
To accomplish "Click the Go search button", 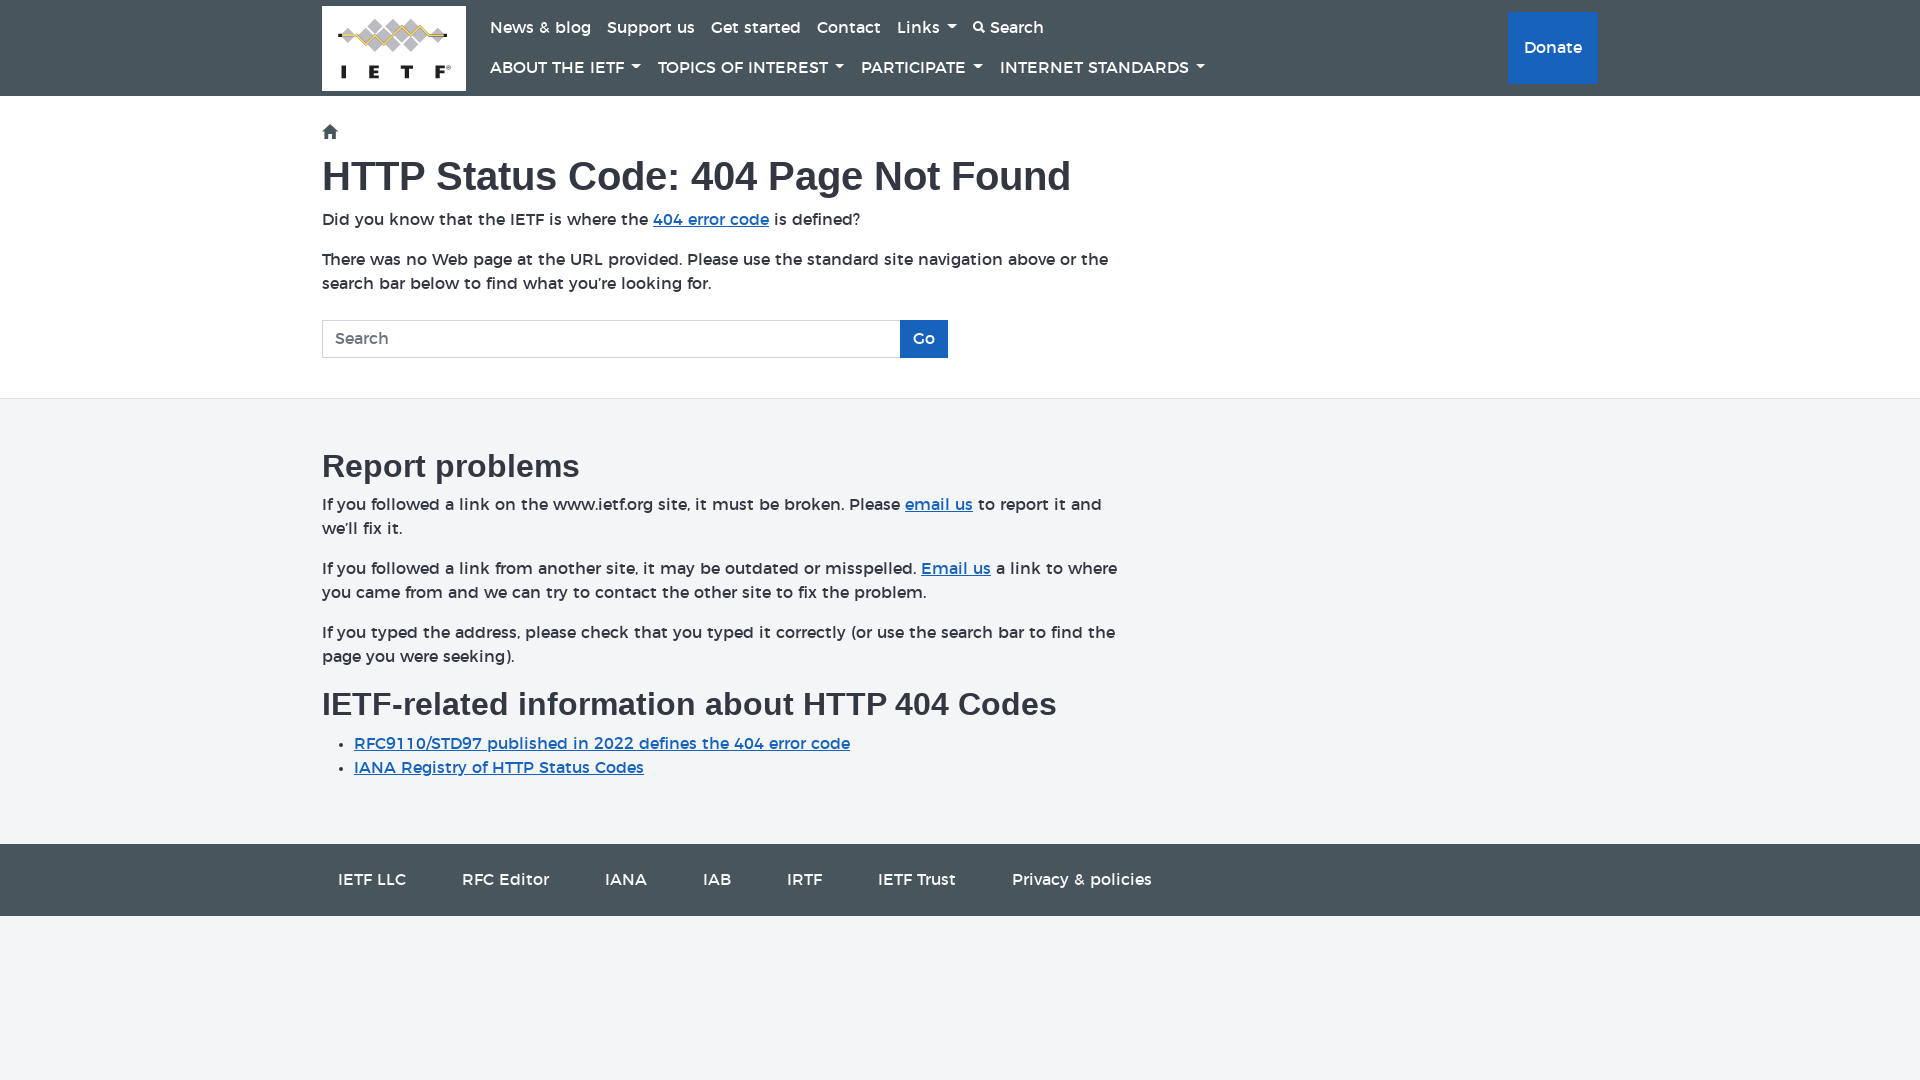I will [923, 339].
